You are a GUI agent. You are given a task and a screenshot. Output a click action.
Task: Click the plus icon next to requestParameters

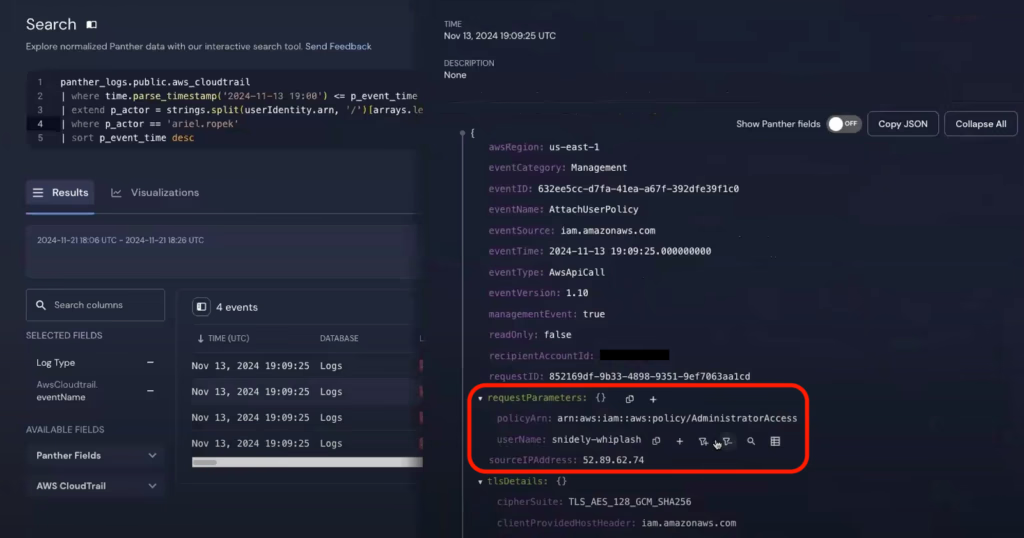[x=653, y=398]
